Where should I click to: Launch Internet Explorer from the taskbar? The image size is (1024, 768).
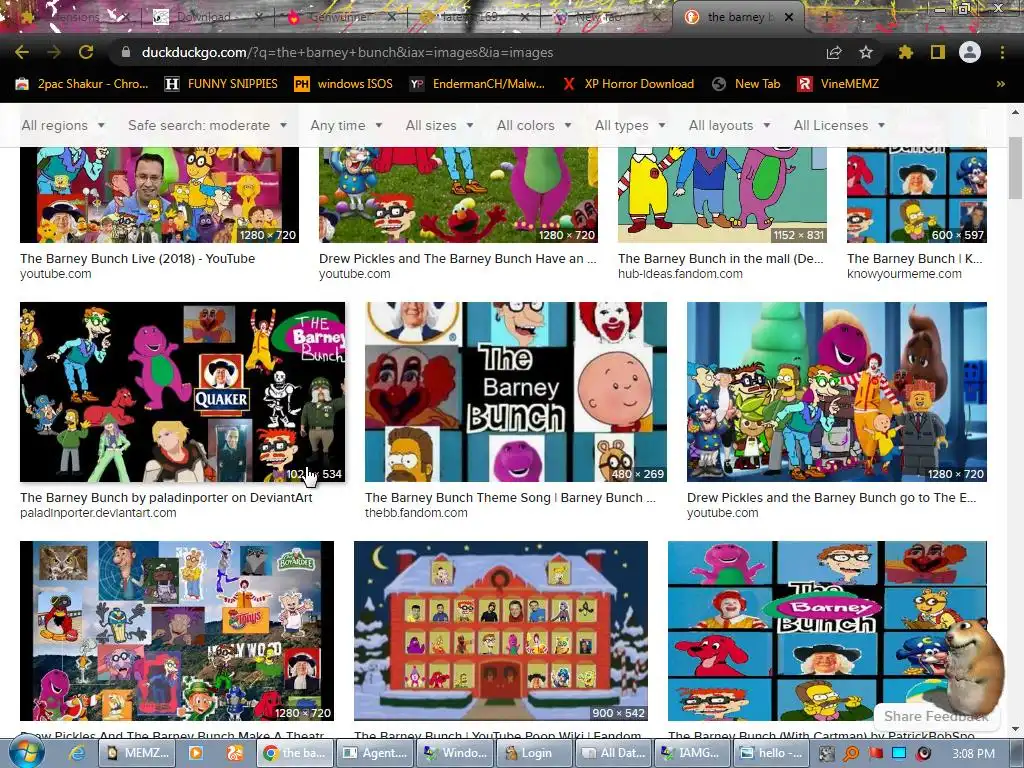point(77,753)
